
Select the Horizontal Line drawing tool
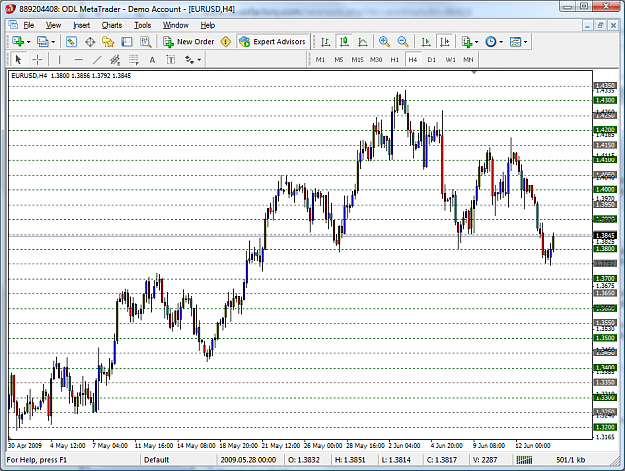pyautogui.click(x=79, y=60)
